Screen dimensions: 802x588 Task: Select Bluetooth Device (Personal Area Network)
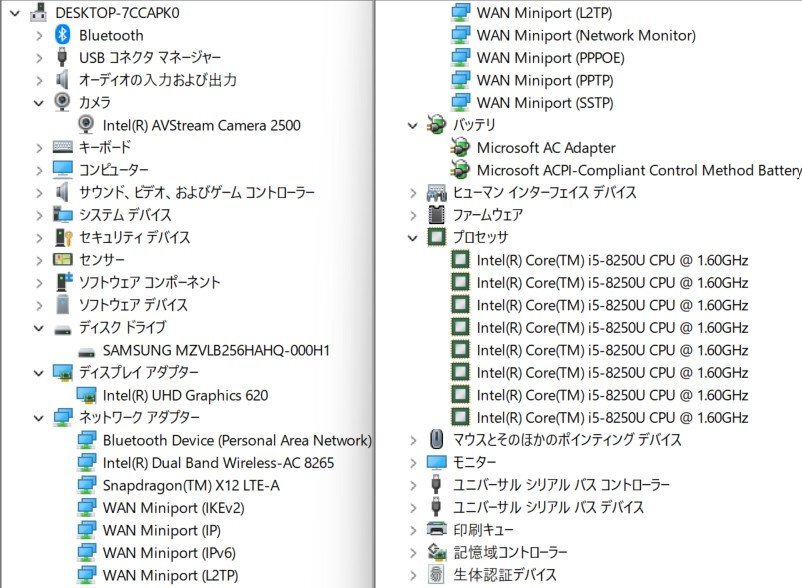click(237, 440)
